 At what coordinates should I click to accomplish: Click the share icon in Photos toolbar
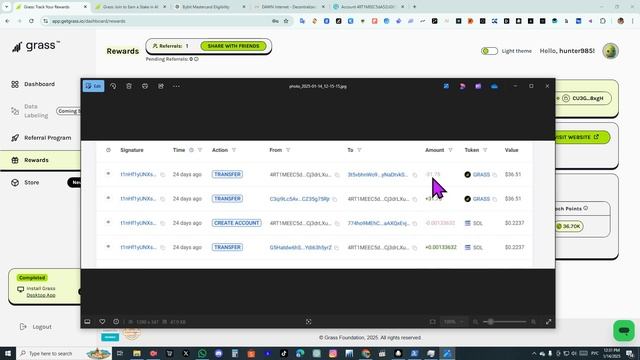161,86
